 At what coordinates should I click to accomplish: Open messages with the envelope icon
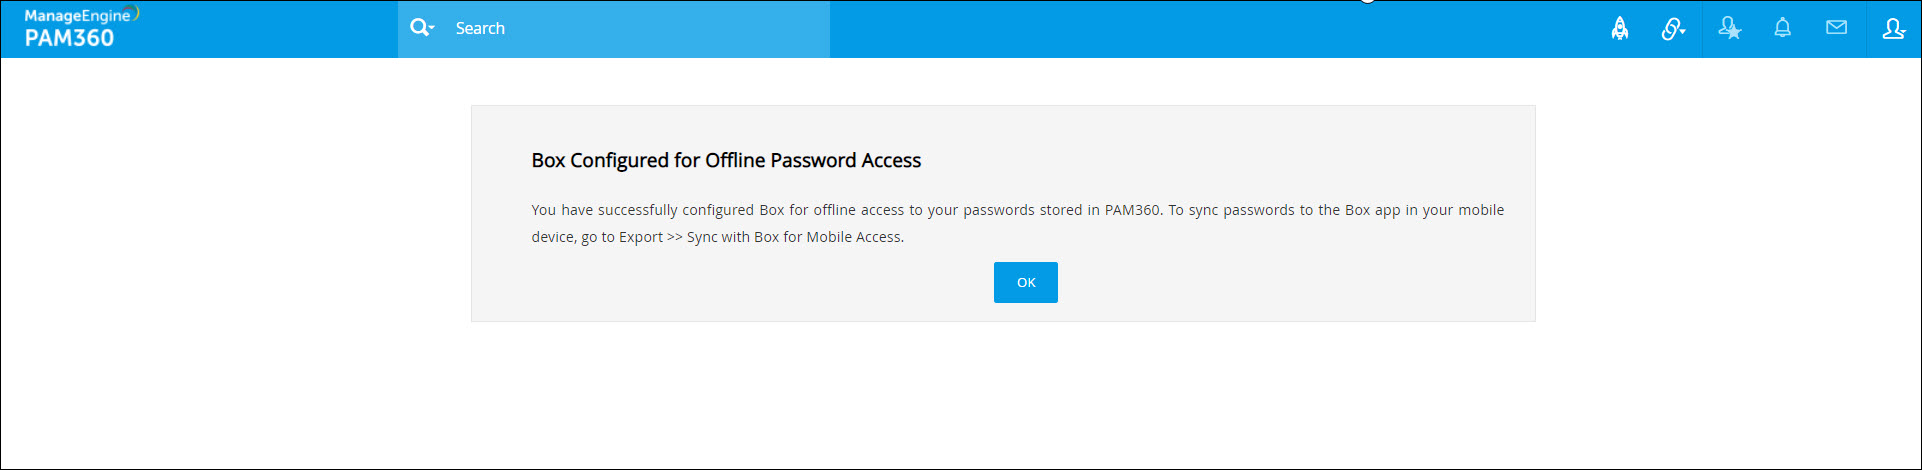point(1836,28)
